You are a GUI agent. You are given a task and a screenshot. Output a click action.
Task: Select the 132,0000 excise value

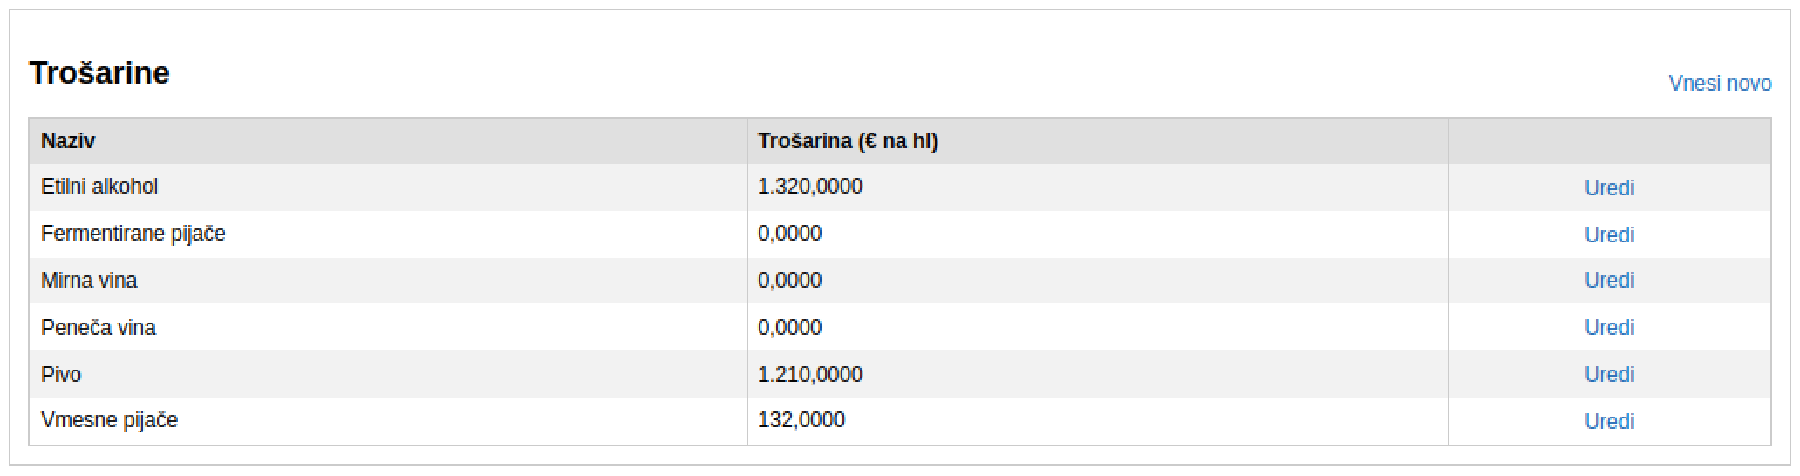coord(801,420)
